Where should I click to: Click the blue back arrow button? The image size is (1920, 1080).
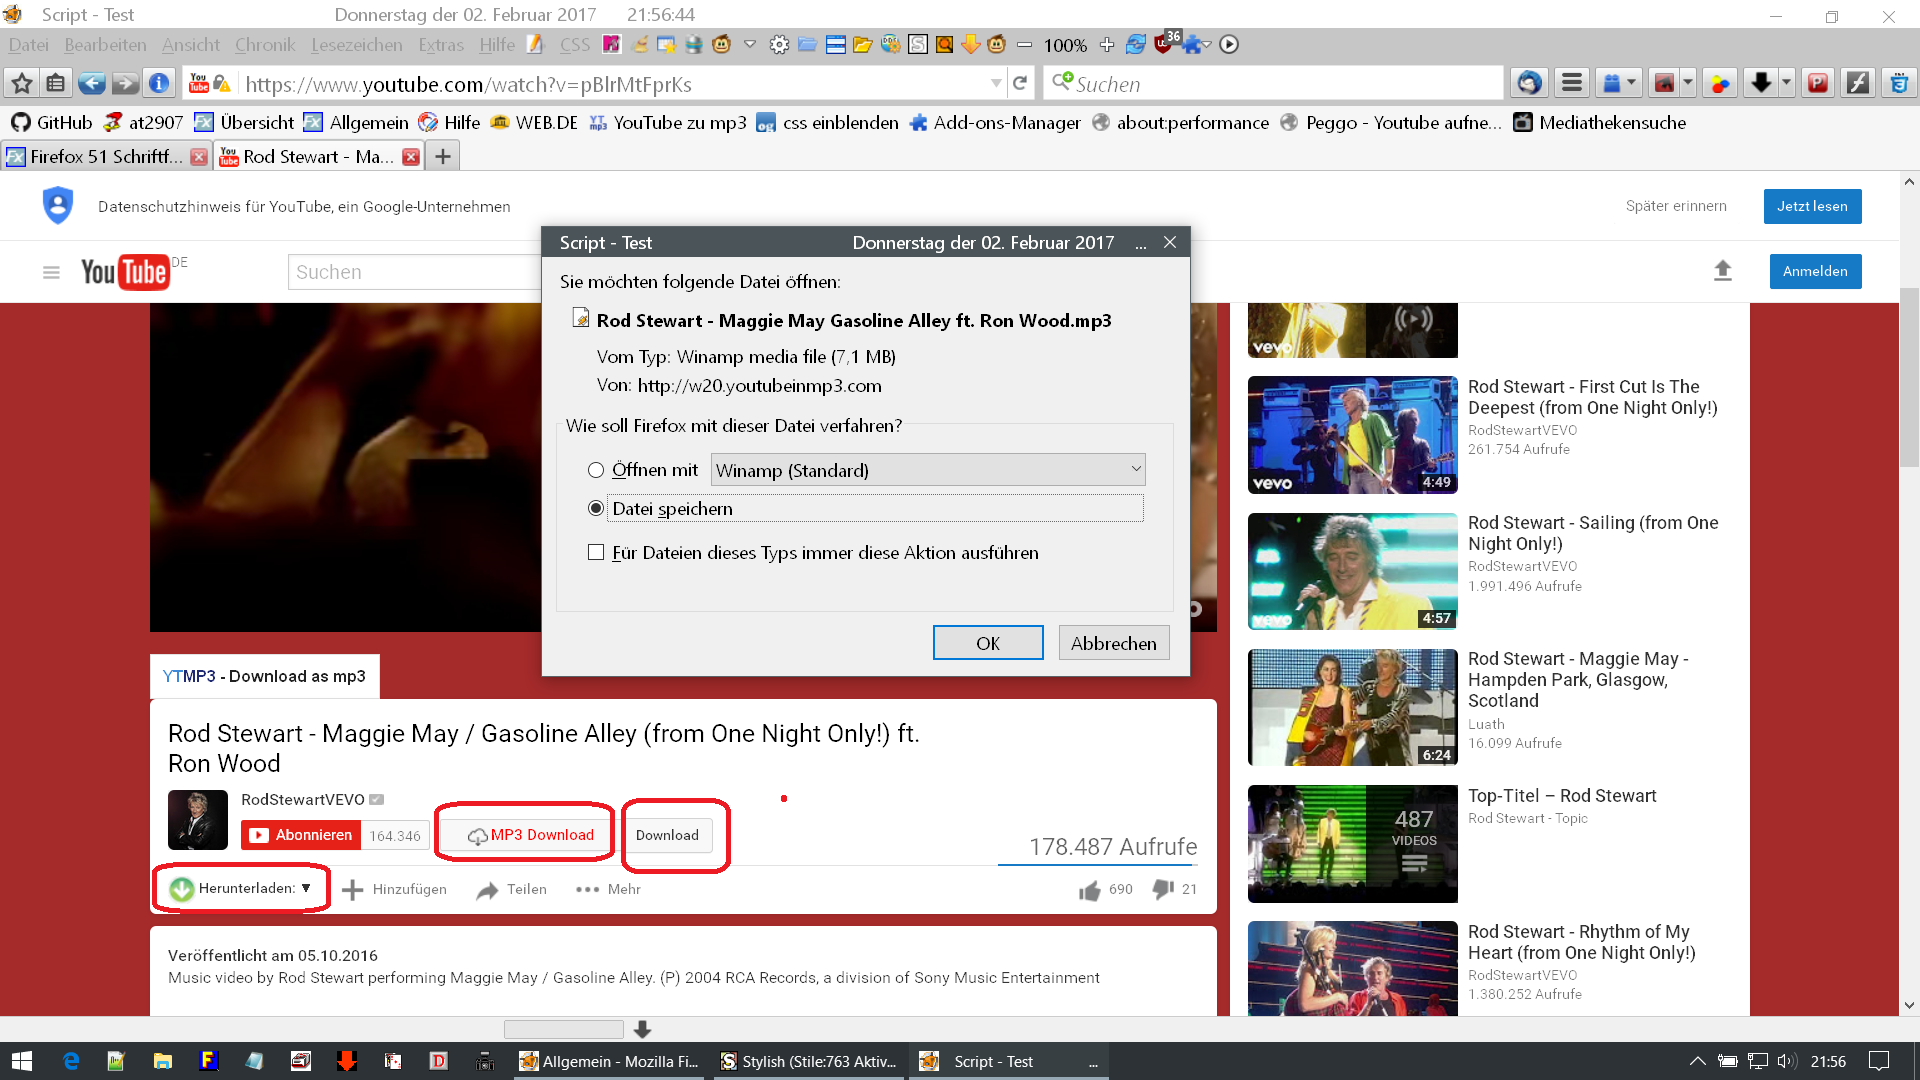[x=91, y=84]
